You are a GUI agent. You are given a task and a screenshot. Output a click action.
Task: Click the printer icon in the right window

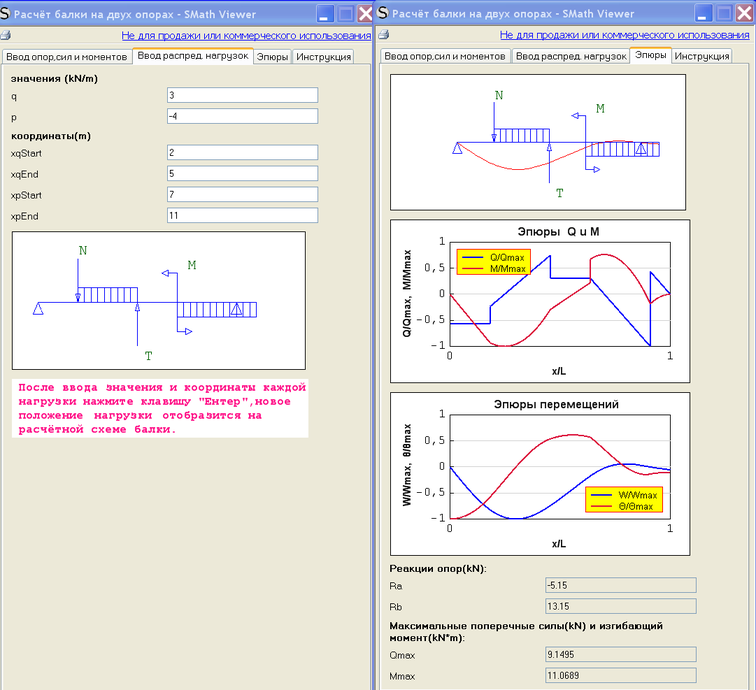point(385,34)
